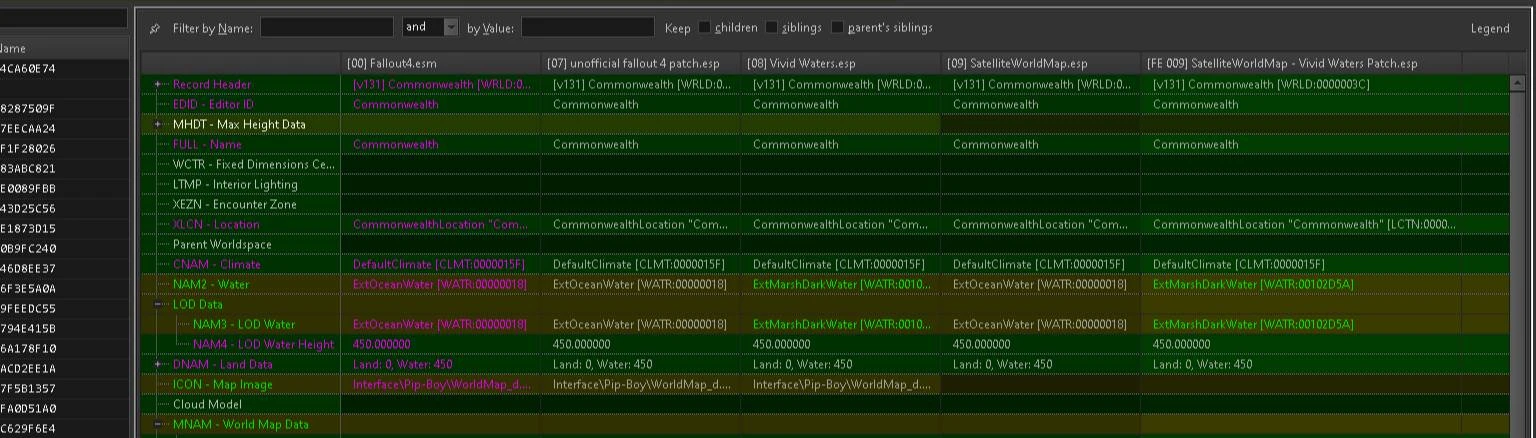Click the ICON map image path under Fallout4.esm
1536x438 pixels.
tap(441, 384)
